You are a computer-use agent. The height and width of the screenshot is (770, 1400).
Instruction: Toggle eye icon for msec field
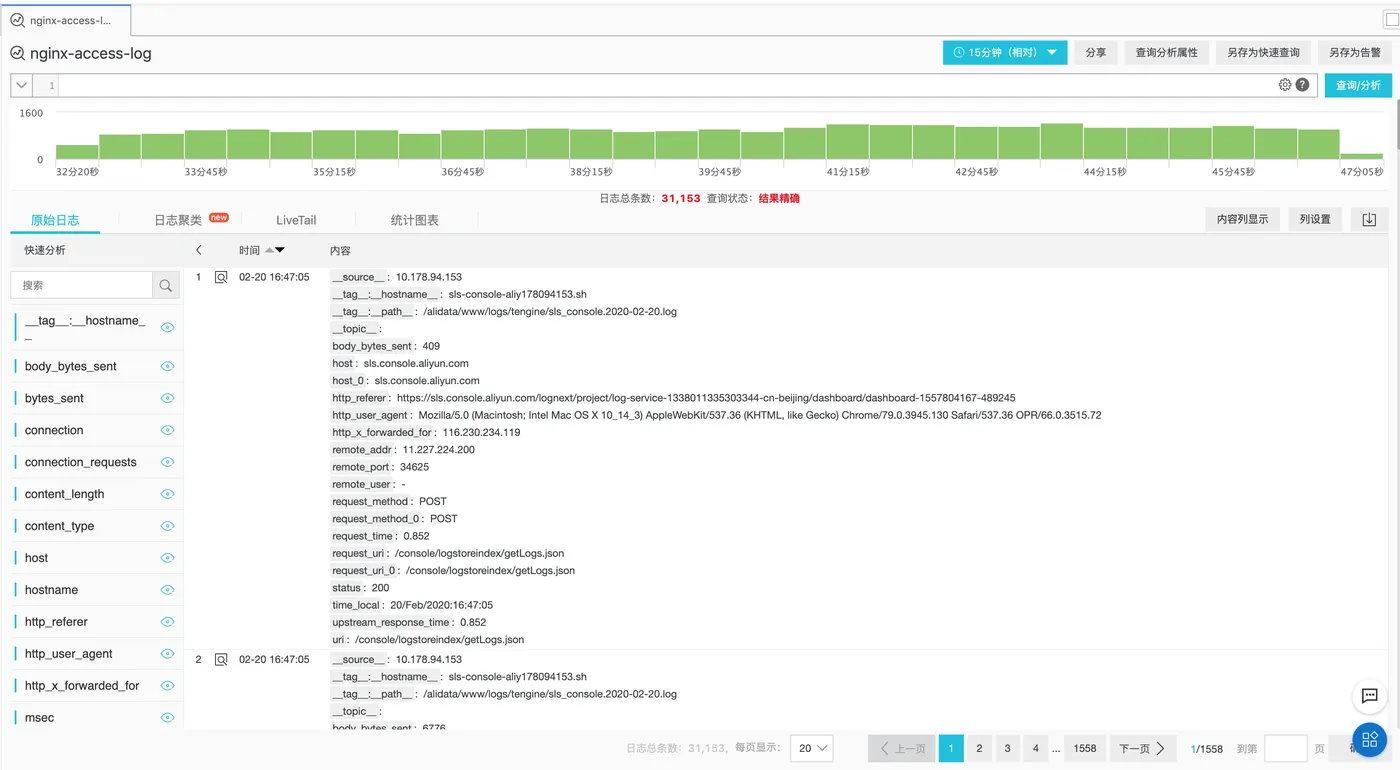point(167,718)
